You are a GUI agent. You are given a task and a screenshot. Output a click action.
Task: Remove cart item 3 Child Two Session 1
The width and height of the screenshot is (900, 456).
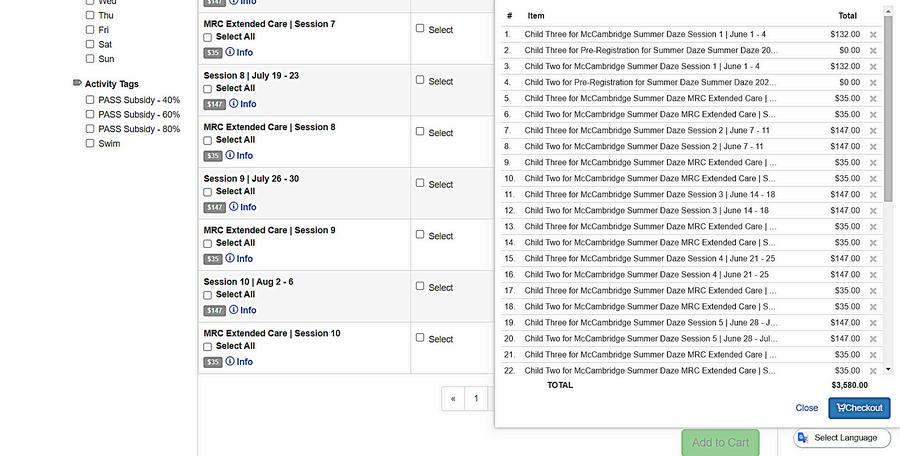click(872, 67)
